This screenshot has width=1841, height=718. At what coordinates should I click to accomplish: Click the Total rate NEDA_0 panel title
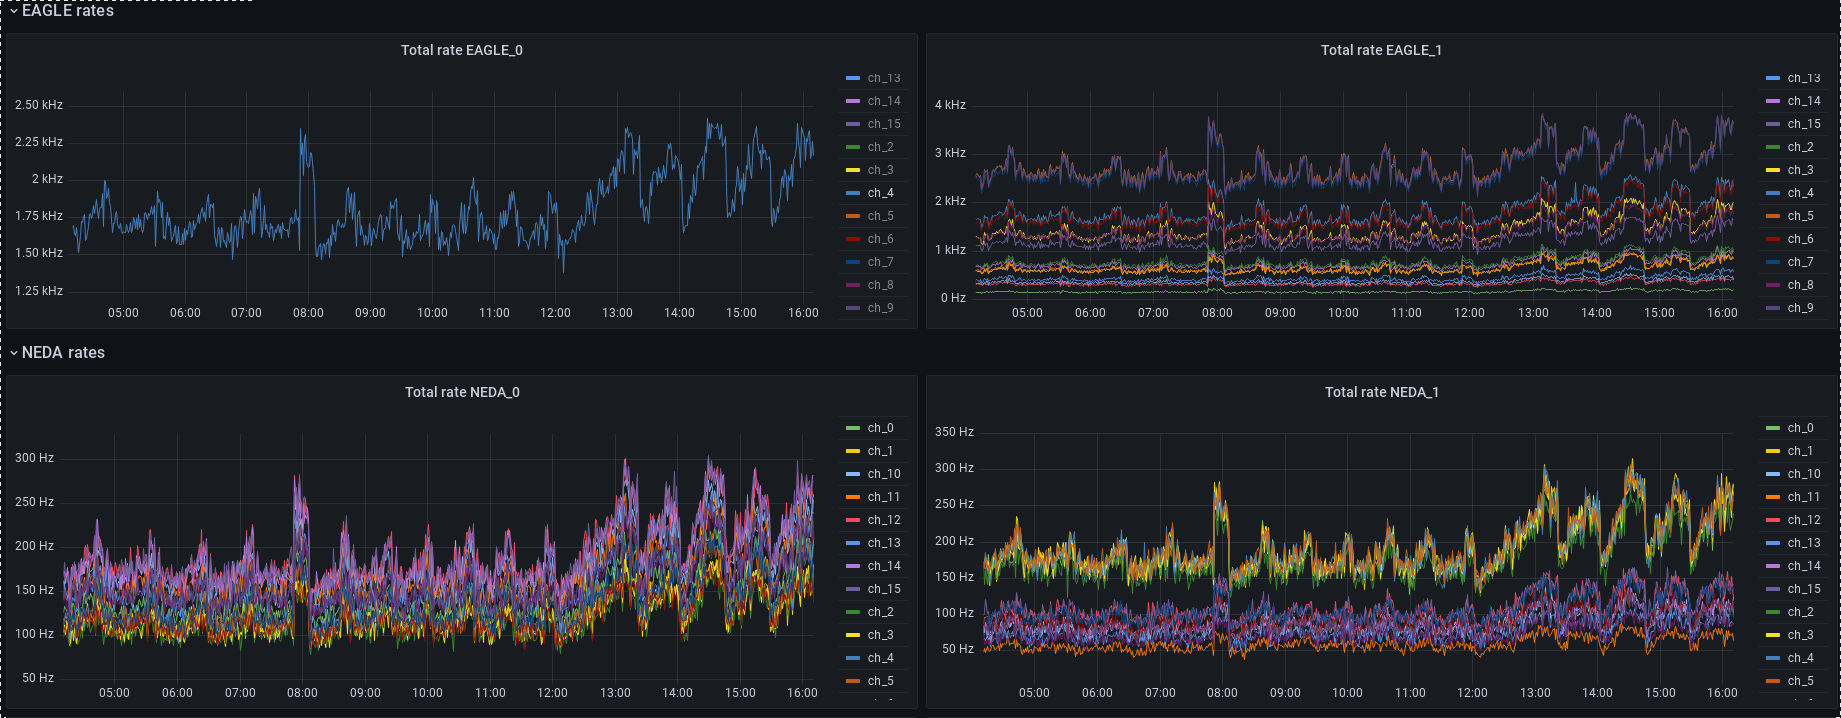tap(461, 392)
